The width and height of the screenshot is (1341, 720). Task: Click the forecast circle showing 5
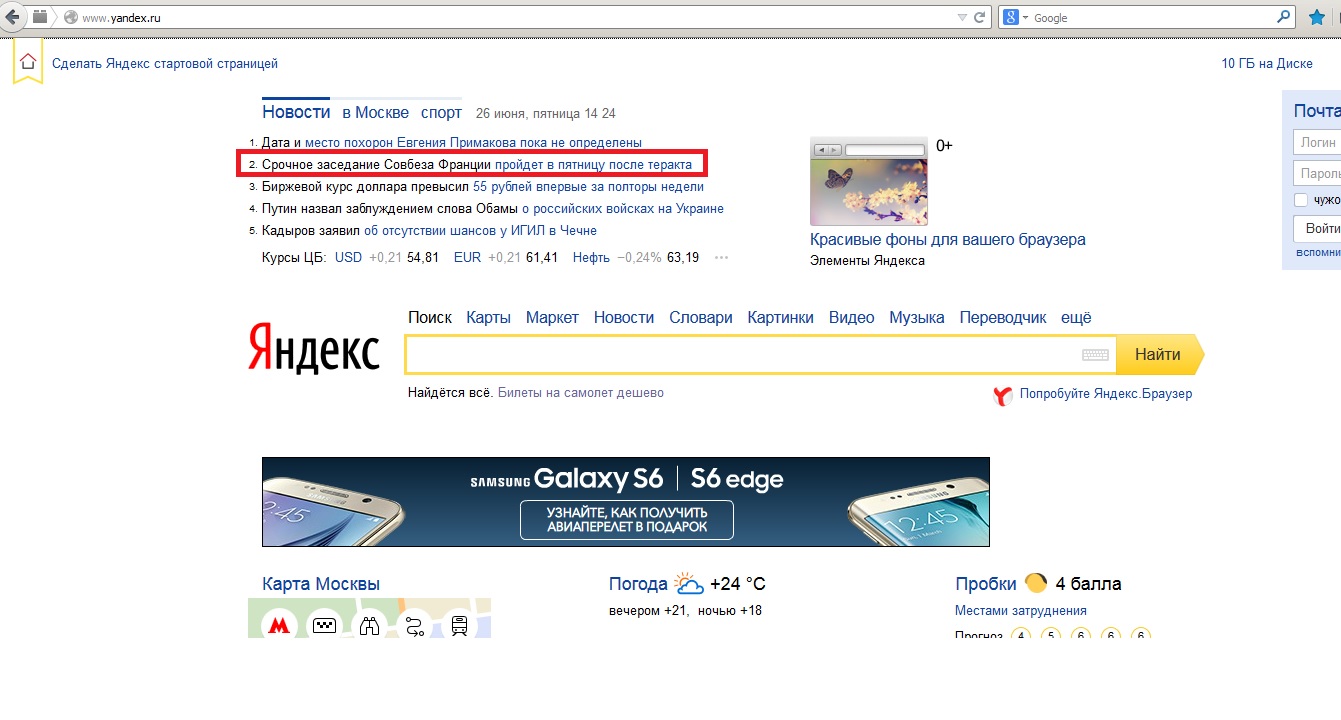tap(1050, 635)
